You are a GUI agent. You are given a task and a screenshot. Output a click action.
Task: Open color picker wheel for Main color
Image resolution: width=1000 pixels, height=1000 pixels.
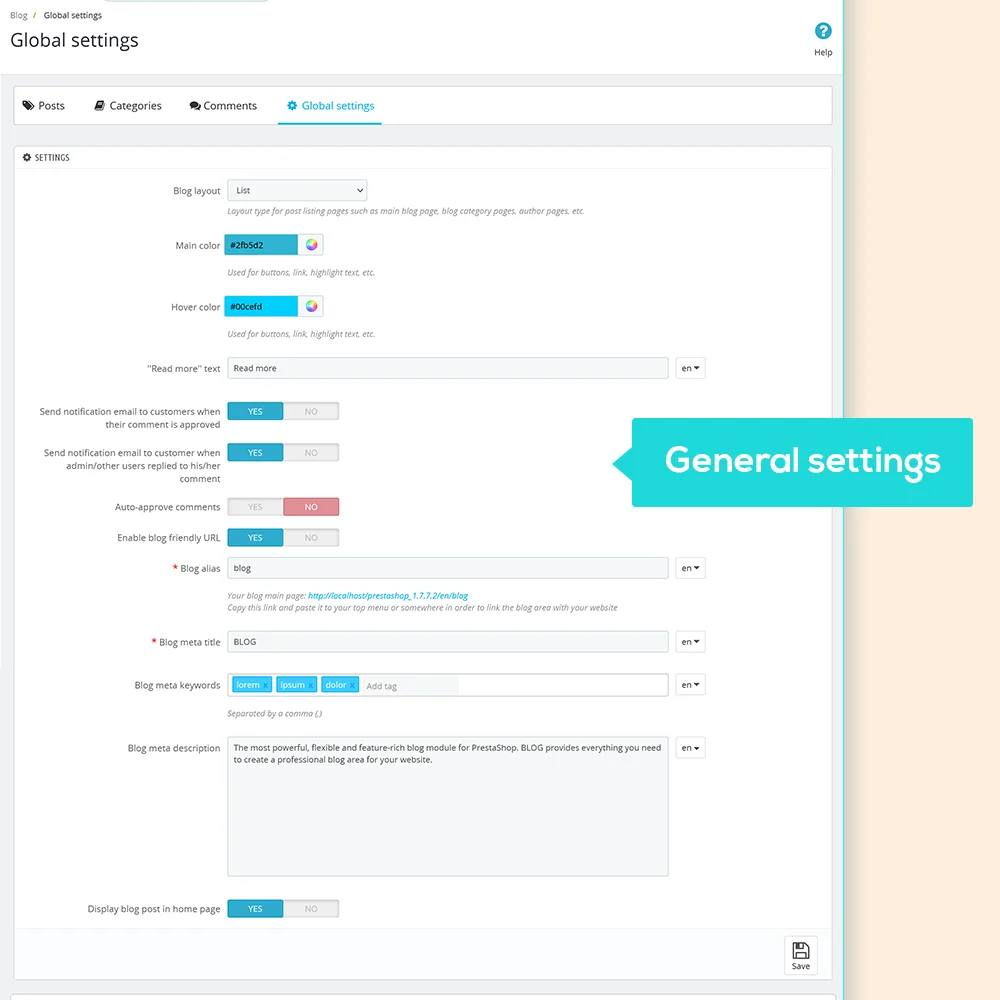click(x=311, y=245)
